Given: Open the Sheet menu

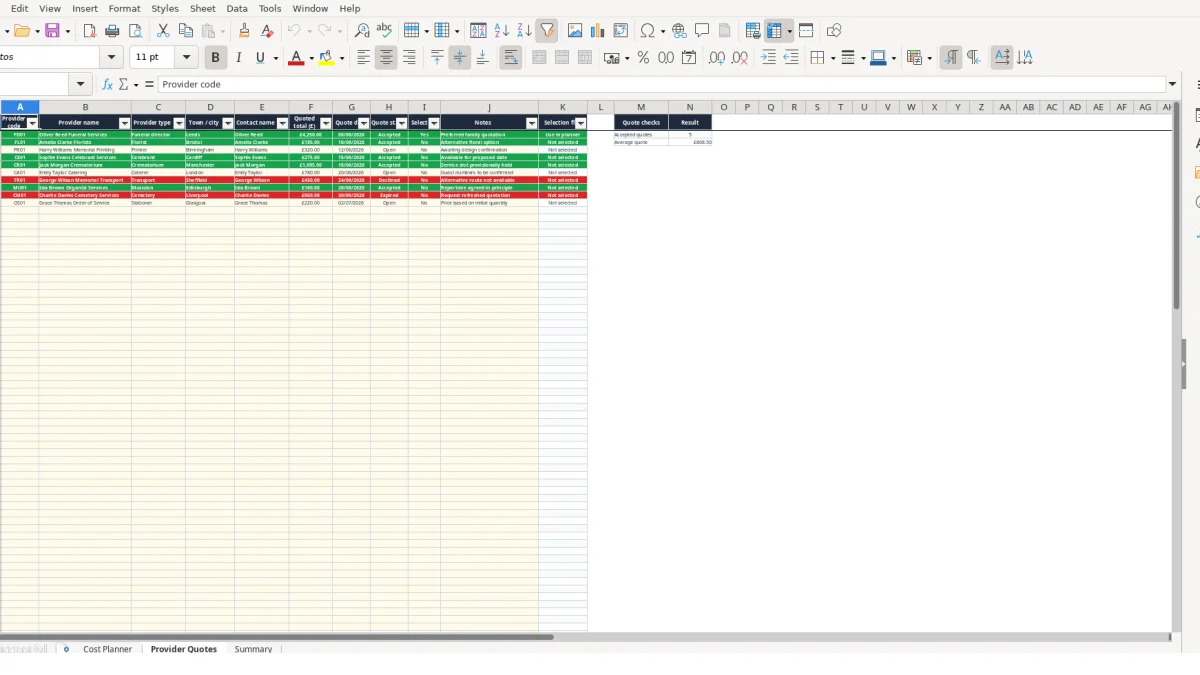Looking at the screenshot, I should (203, 8).
